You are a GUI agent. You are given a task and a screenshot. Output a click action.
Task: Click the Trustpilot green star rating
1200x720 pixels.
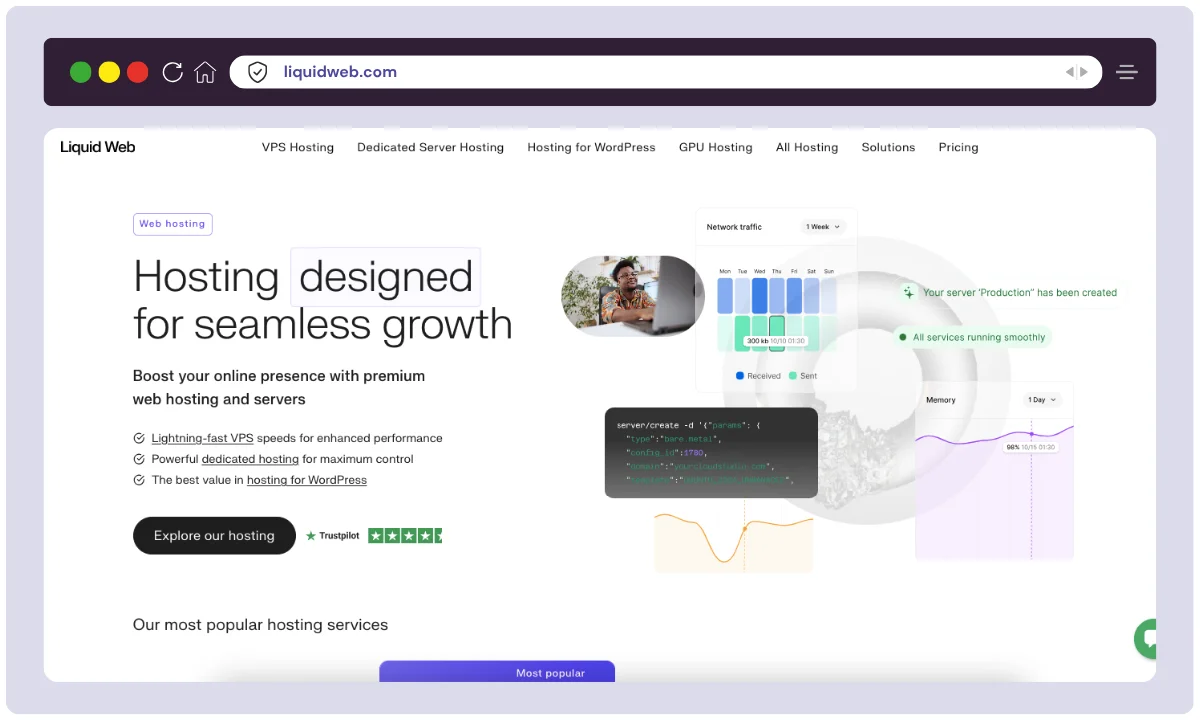405,536
